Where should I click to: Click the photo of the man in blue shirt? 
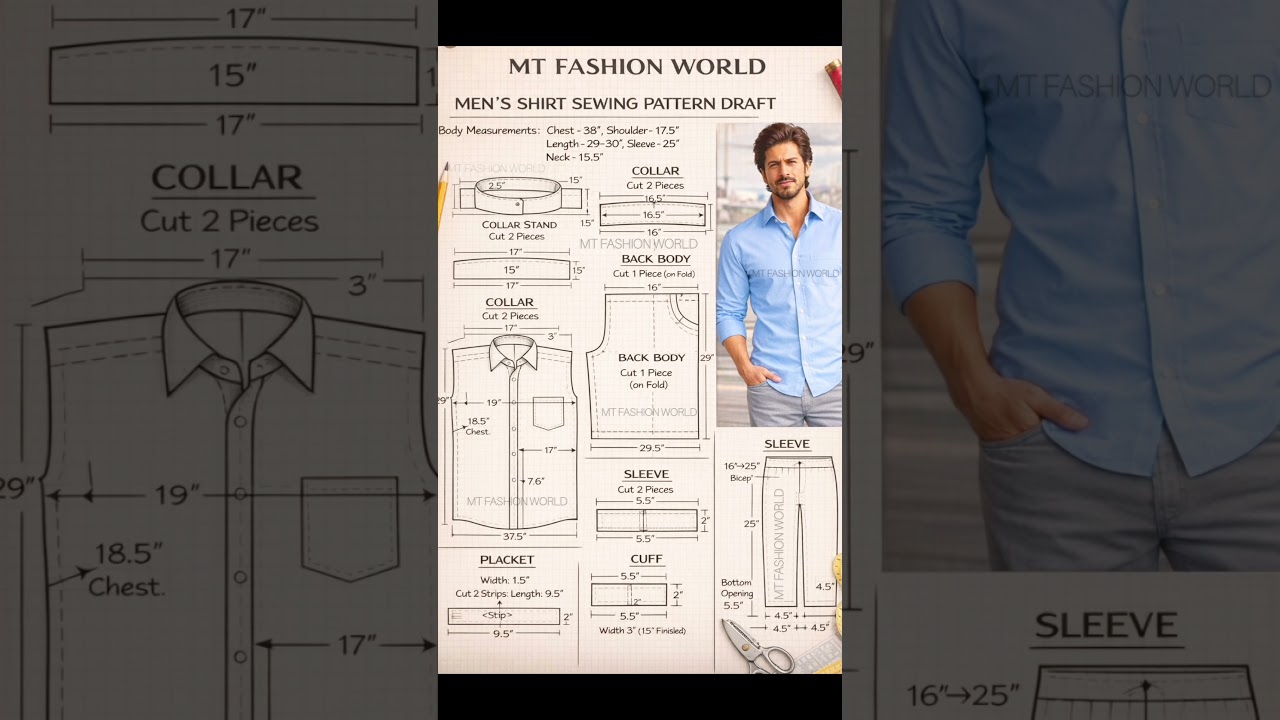click(779, 275)
